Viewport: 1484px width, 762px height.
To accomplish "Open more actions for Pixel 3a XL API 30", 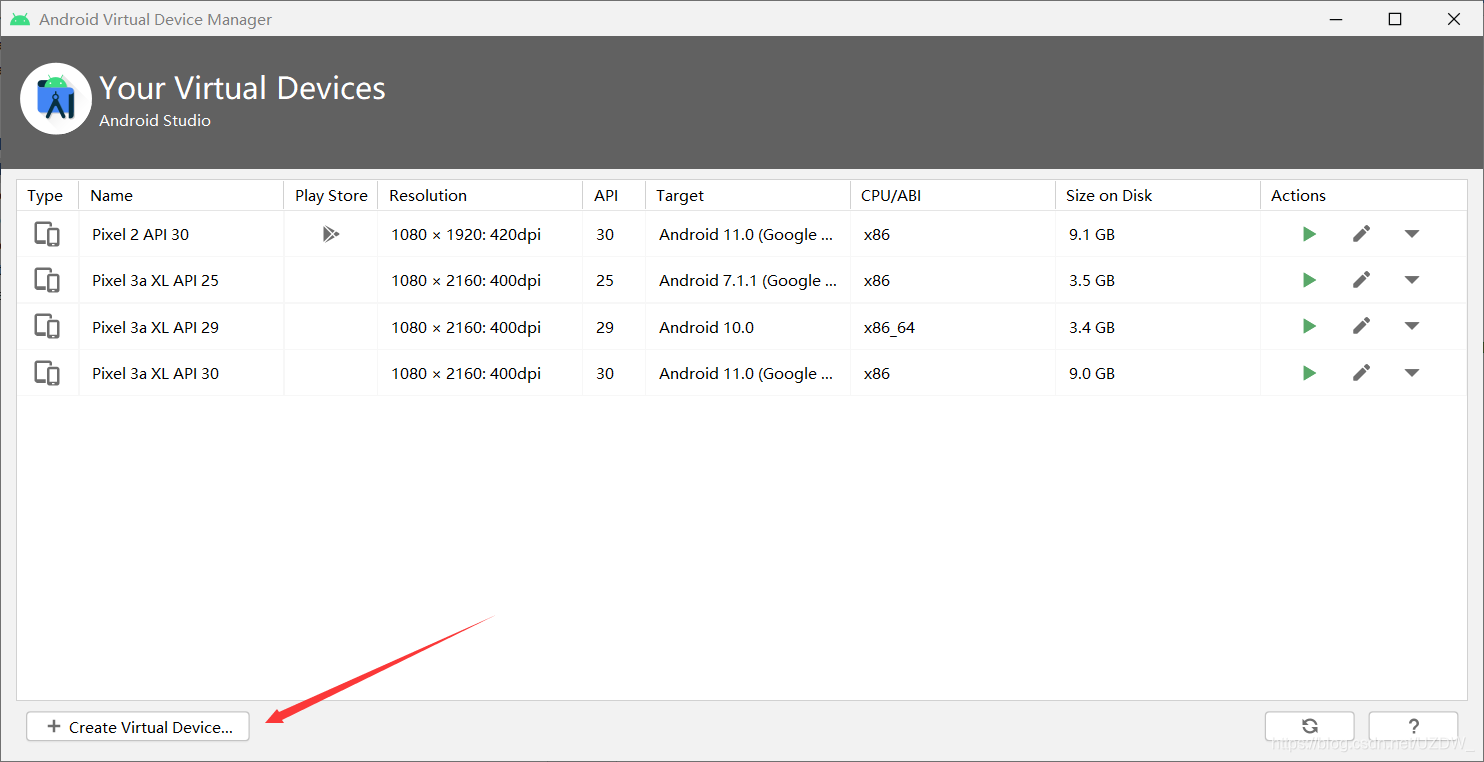I will (1412, 373).
